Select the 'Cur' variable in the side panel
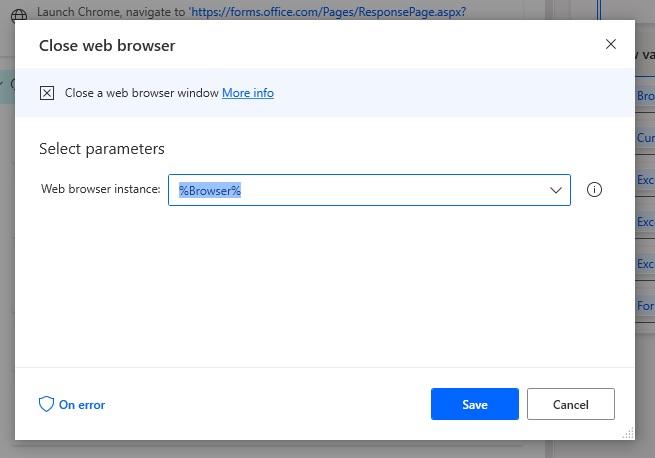 pyautogui.click(x=645, y=137)
